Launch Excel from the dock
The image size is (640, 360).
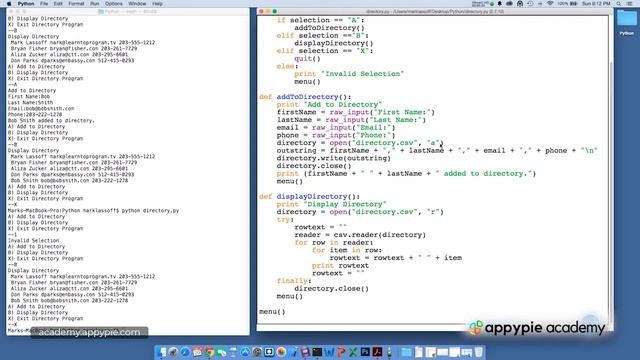click(353, 352)
